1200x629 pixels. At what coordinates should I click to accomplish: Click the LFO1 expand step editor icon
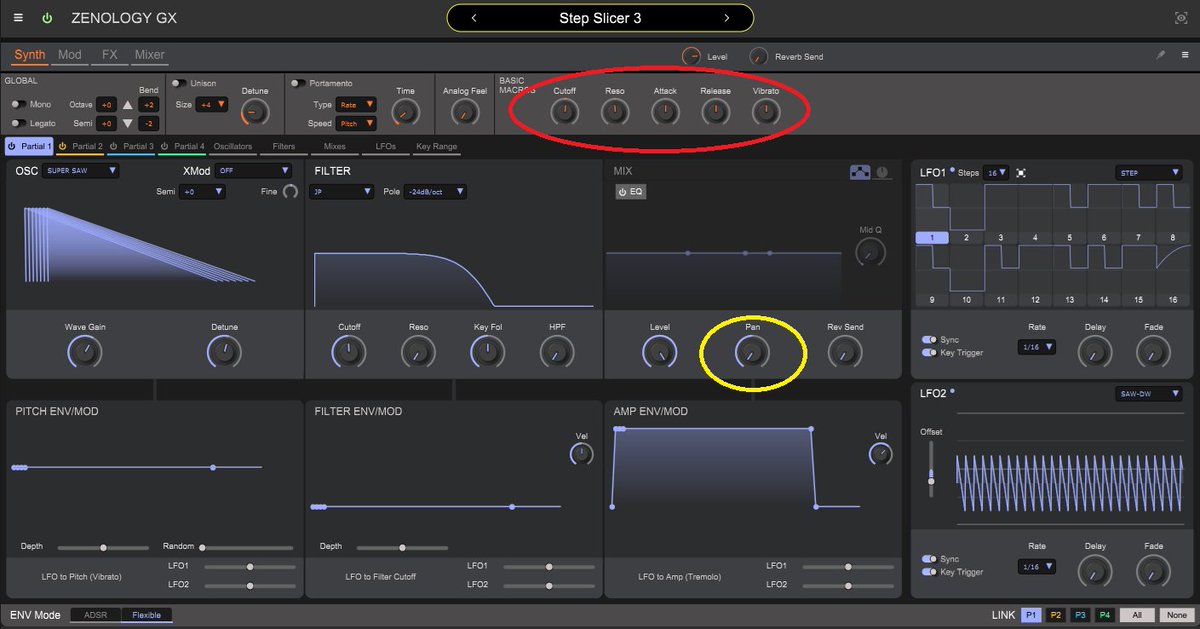tap(1021, 173)
